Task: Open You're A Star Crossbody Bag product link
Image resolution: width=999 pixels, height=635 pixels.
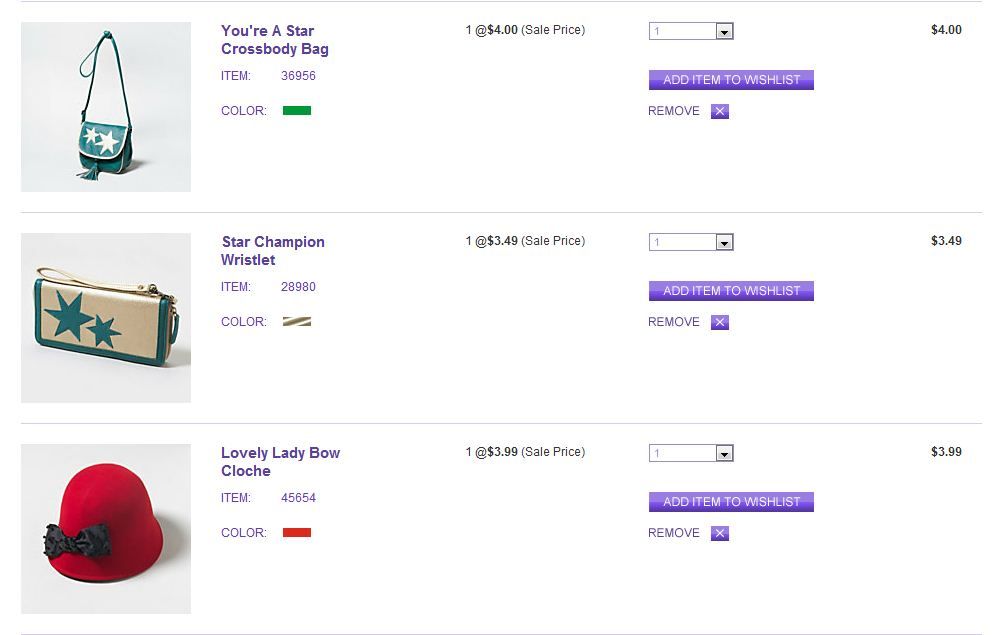Action: point(274,40)
